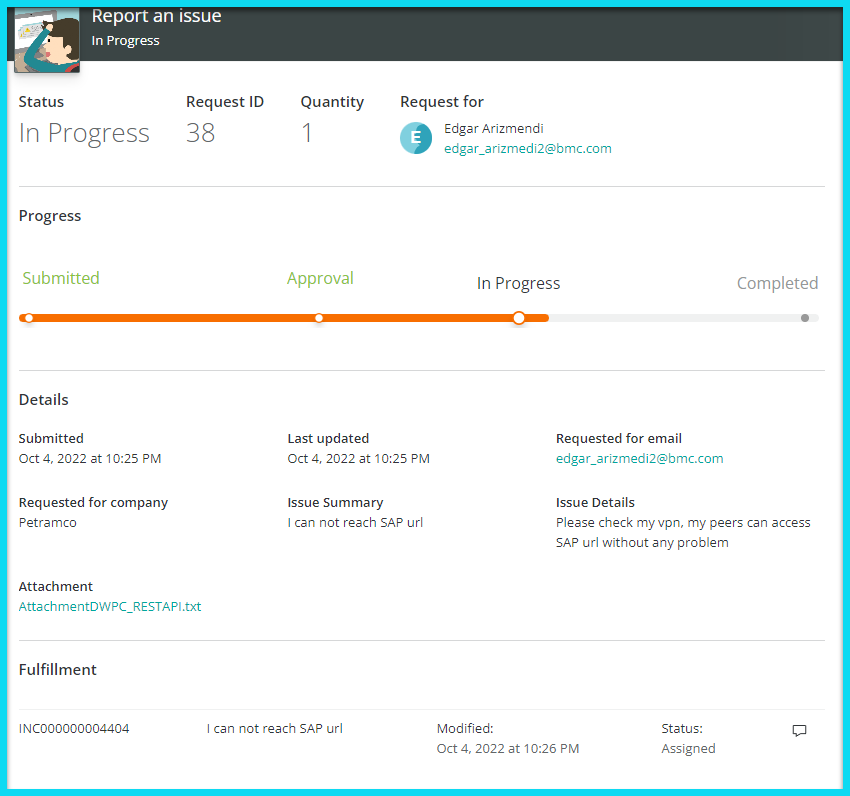Click the green Approval progress label

(x=320, y=279)
